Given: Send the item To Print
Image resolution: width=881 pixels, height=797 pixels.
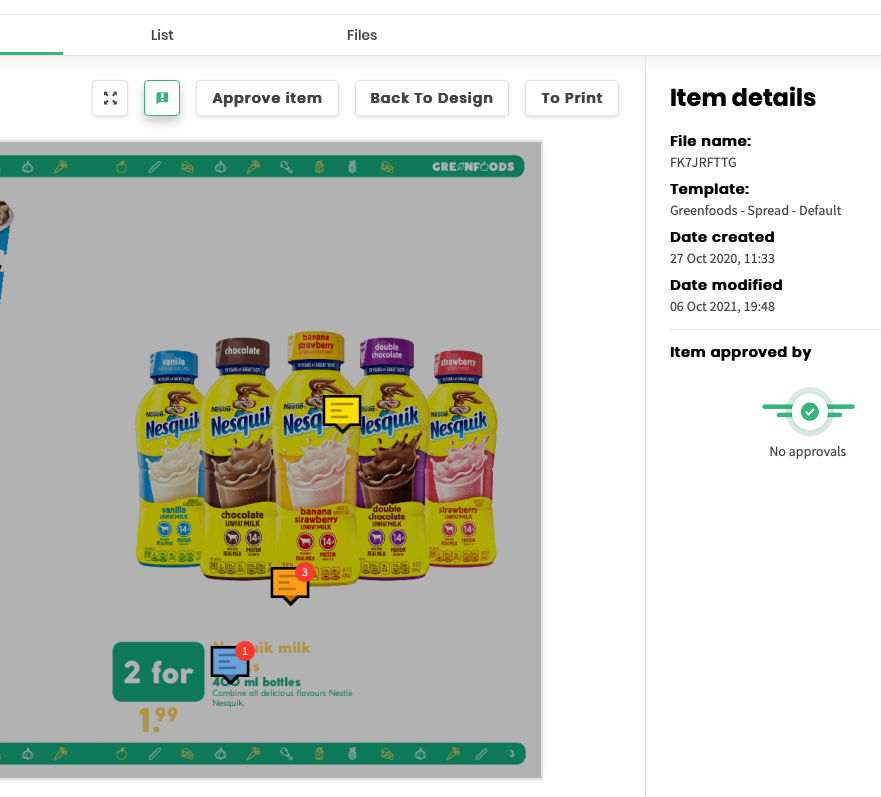Looking at the screenshot, I should tap(572, 98).
